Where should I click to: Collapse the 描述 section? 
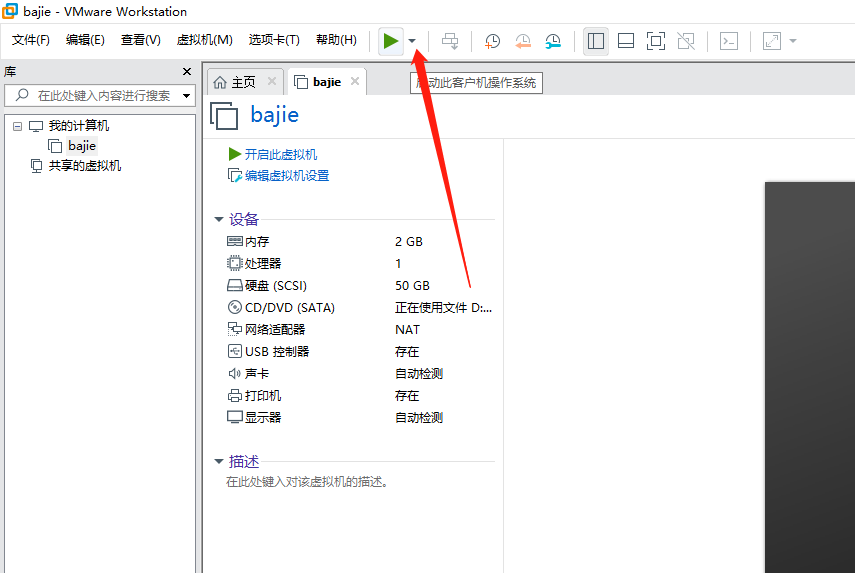(x=219, y=462)
